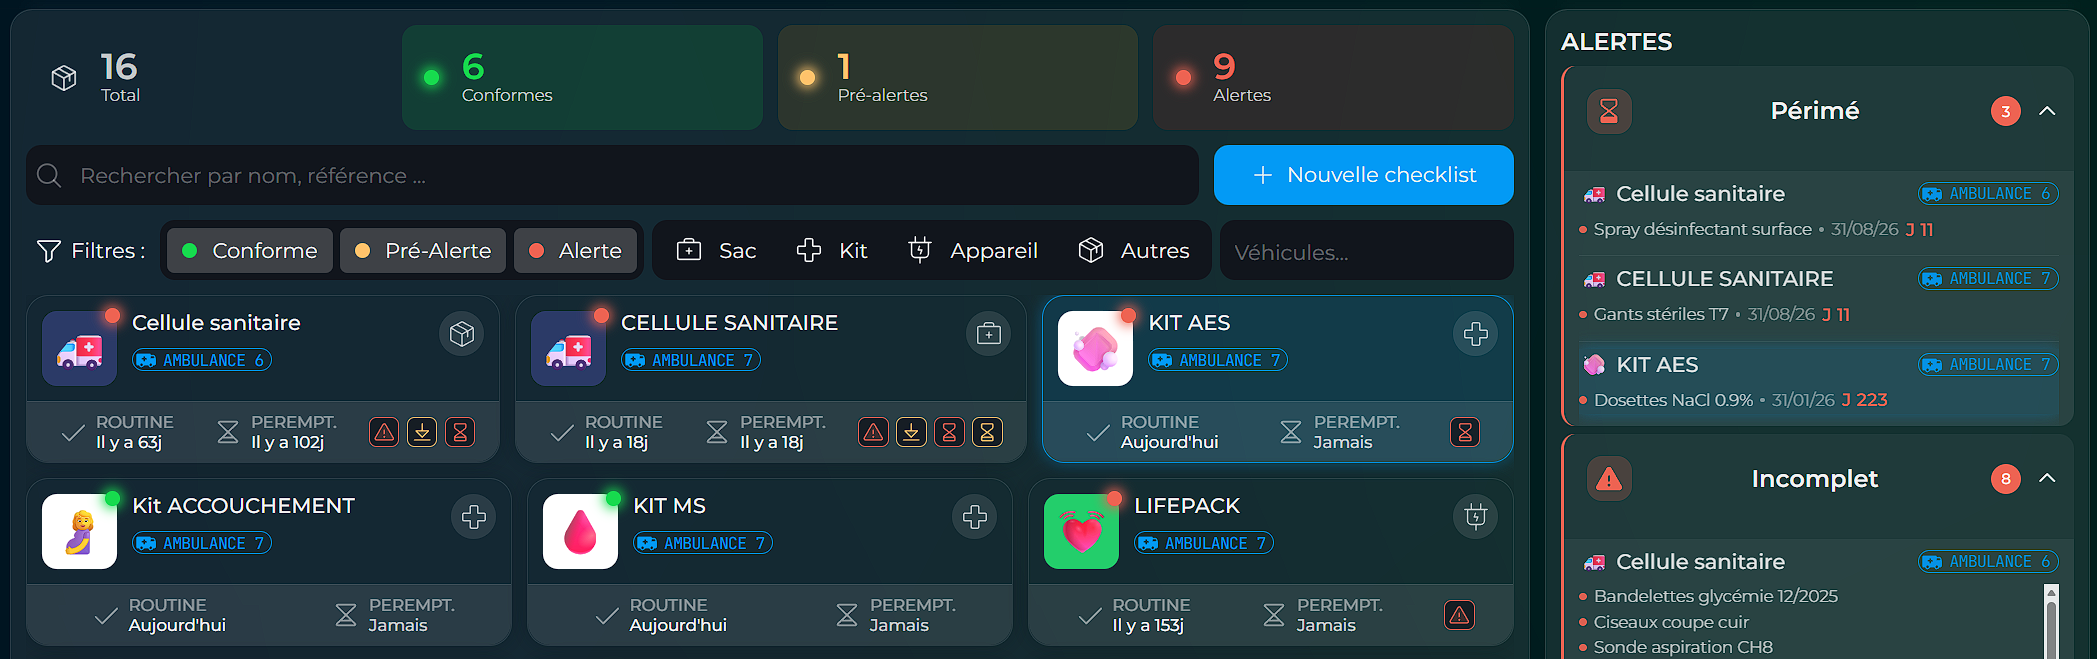Viewport: 2097px width, 659px height.
Task: Click the device plug icon on the LIFEPACK card
Action: pyautogui.click(x=1475, y=517)
